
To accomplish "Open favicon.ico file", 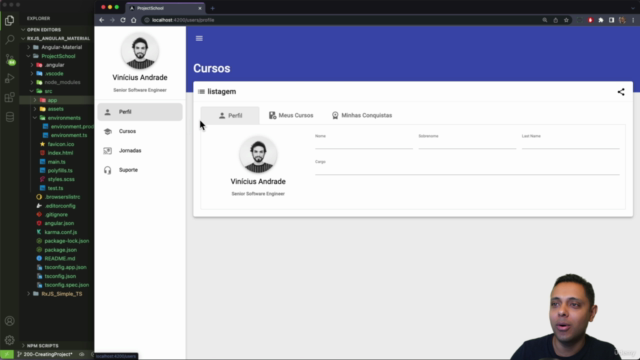I will [x=61, y=144].
